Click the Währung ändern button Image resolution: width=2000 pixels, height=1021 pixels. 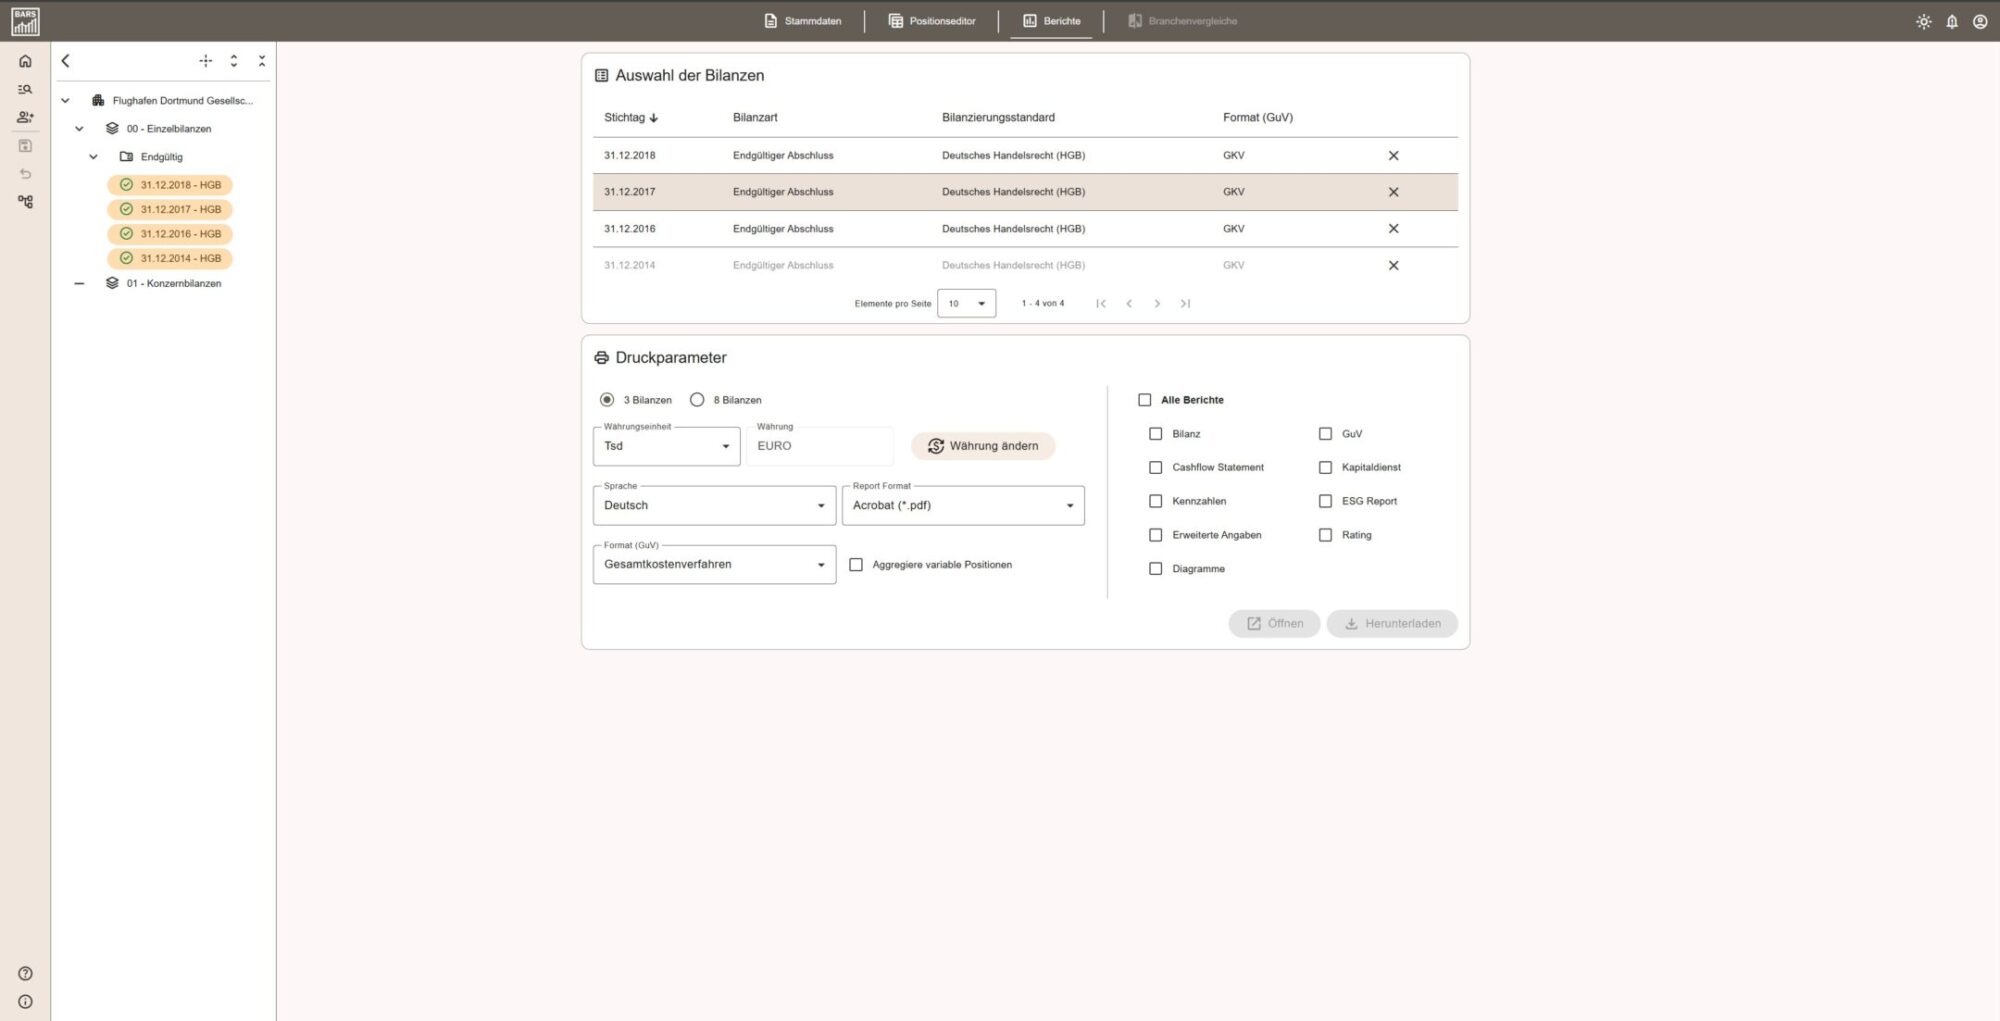982,446
